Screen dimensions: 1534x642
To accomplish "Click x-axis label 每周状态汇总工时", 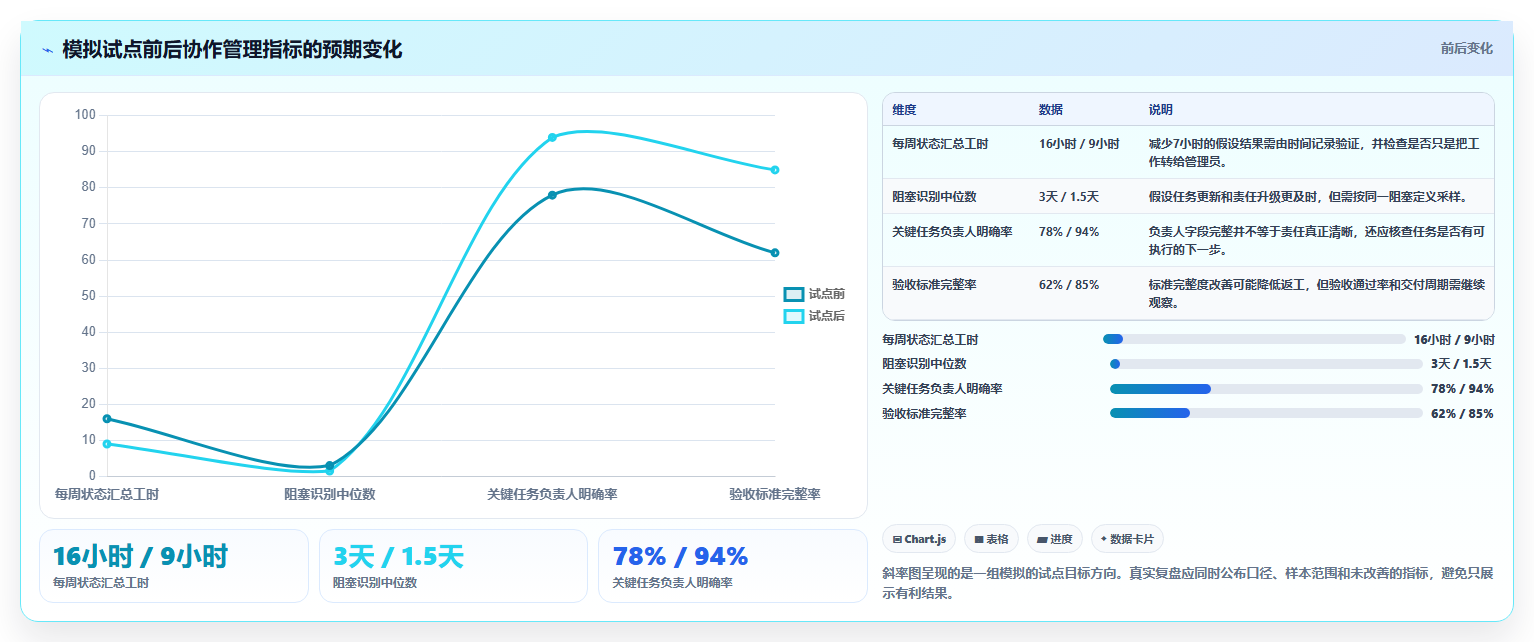I will [x=107, y=494].
